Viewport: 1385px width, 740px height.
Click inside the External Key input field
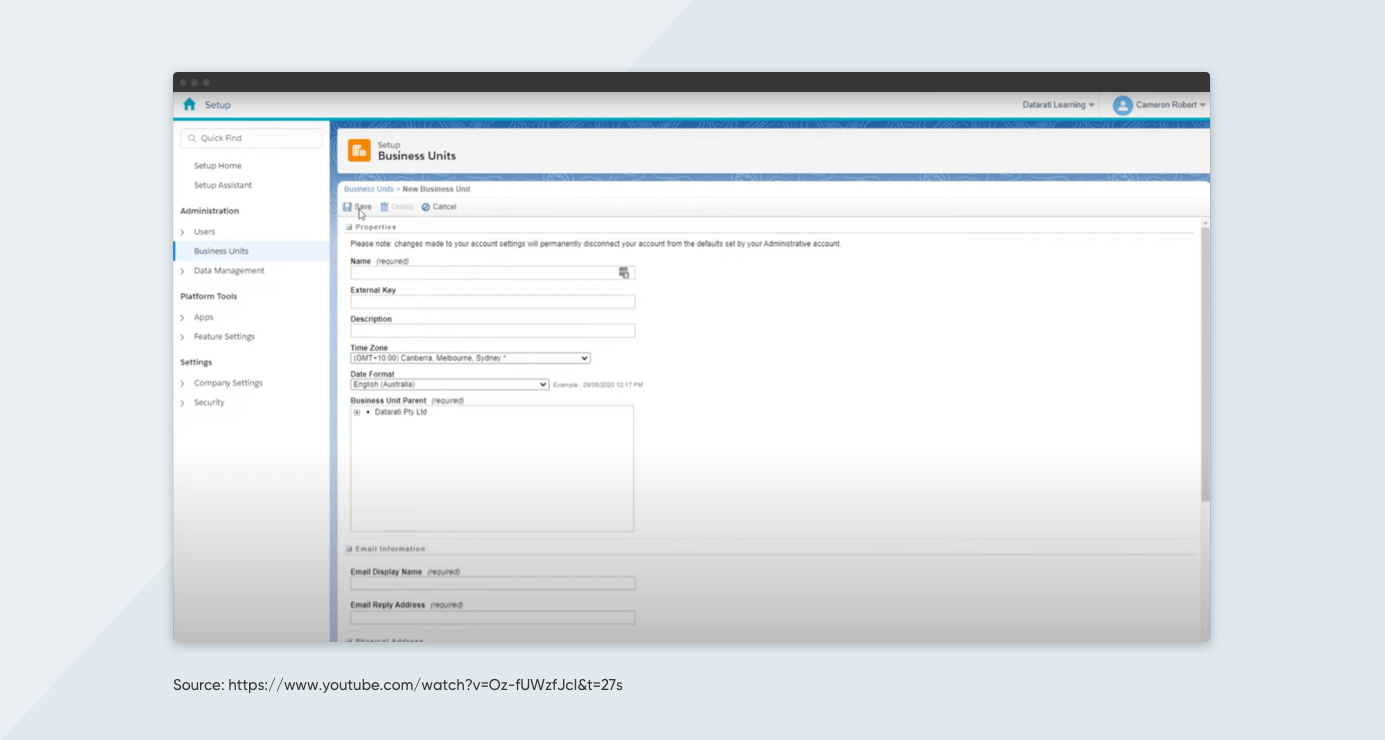[490, 301]
